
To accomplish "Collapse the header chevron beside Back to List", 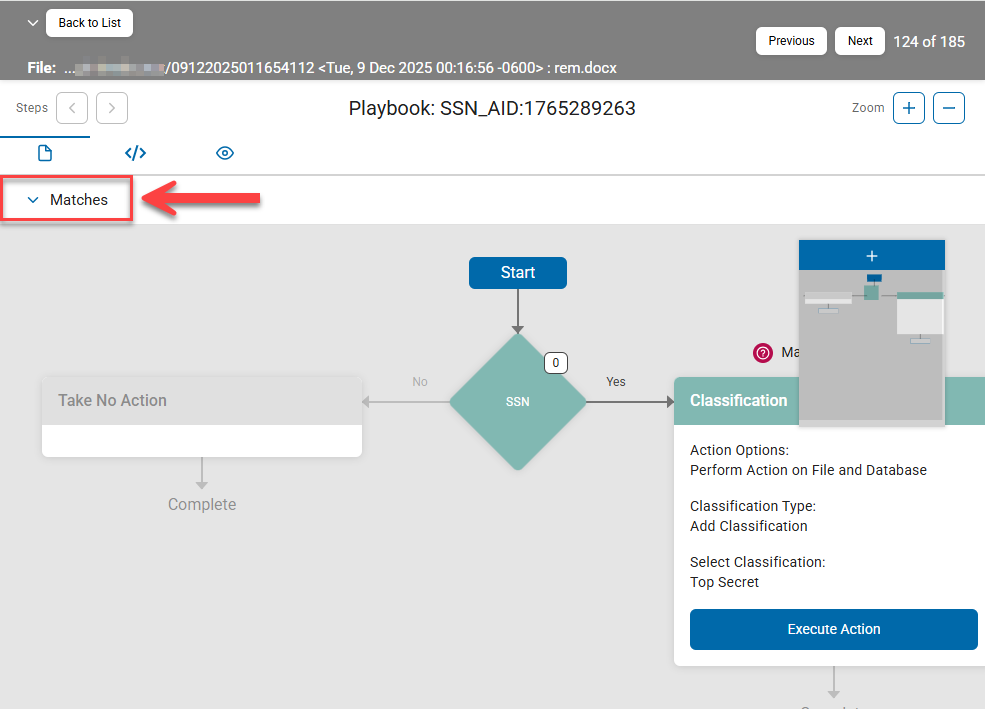I will tap(33, 23).
